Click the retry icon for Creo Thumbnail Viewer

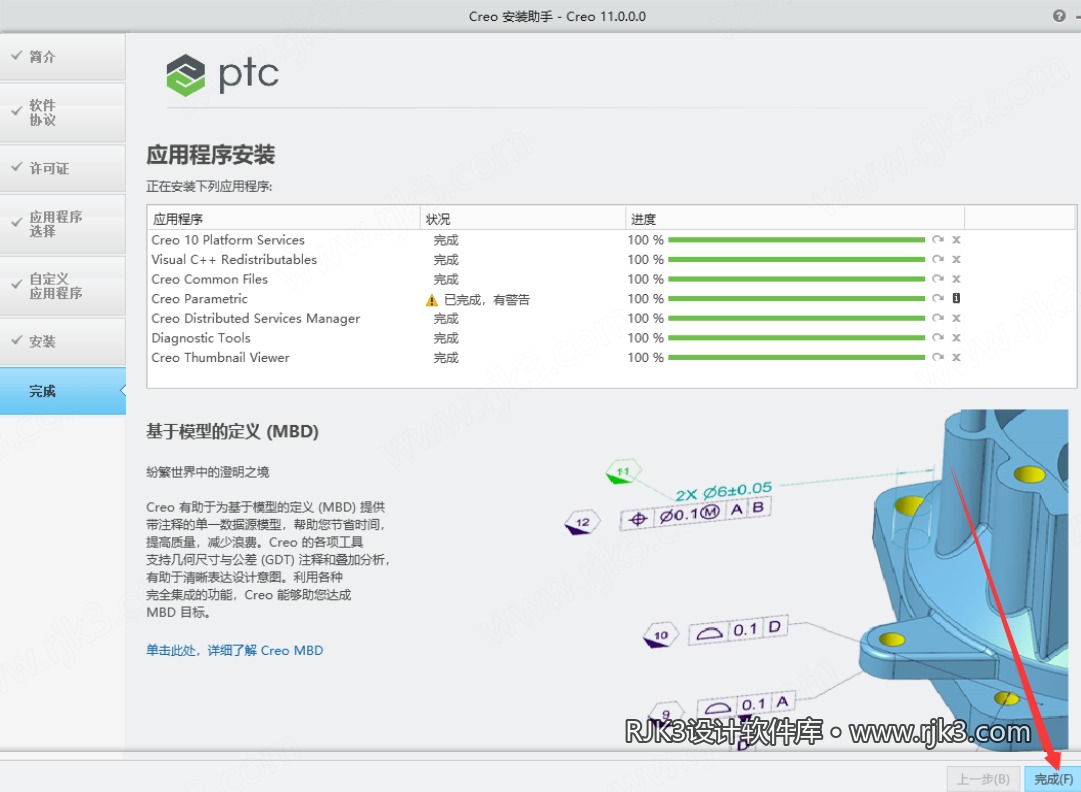938,357
